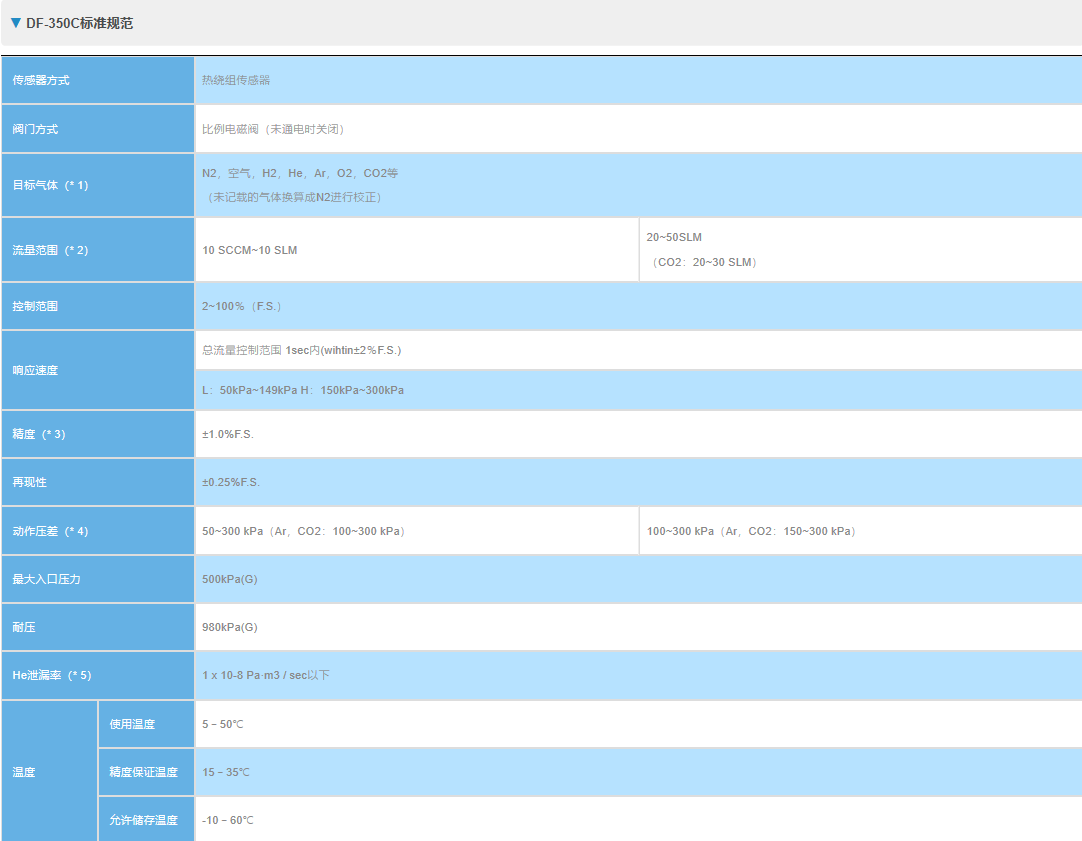Select the 动作压差（* 4）header
1082x841 pixels.
(x=98, y=531)
